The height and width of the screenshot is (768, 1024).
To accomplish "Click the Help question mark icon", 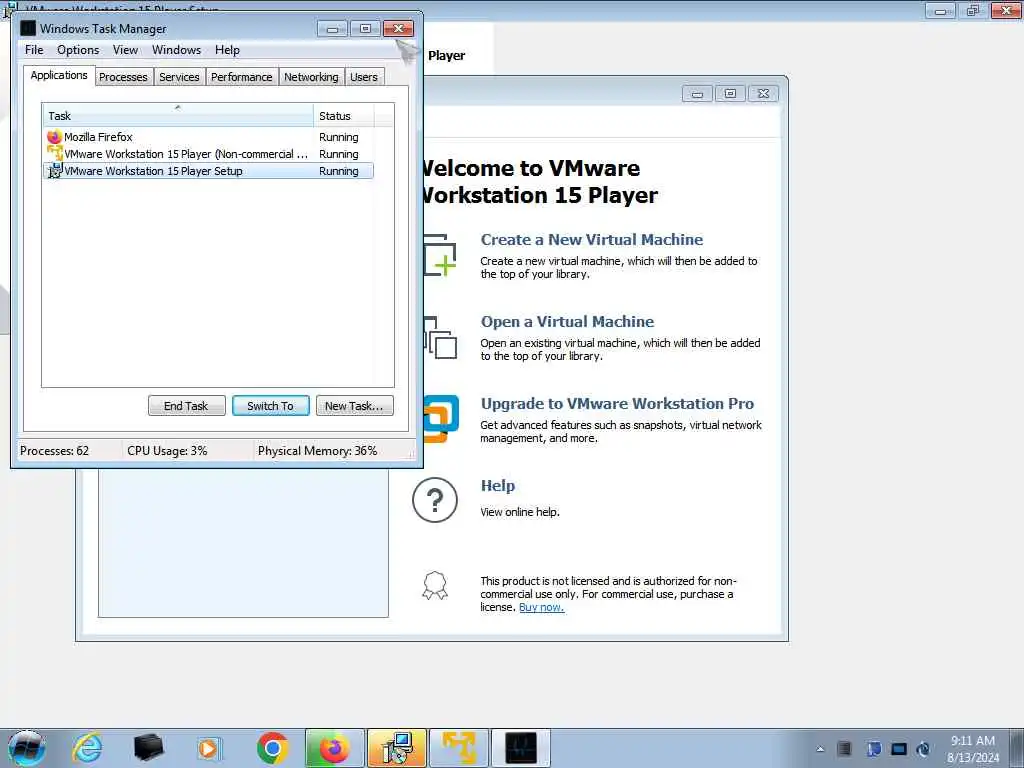I will [x=435, y=500].
